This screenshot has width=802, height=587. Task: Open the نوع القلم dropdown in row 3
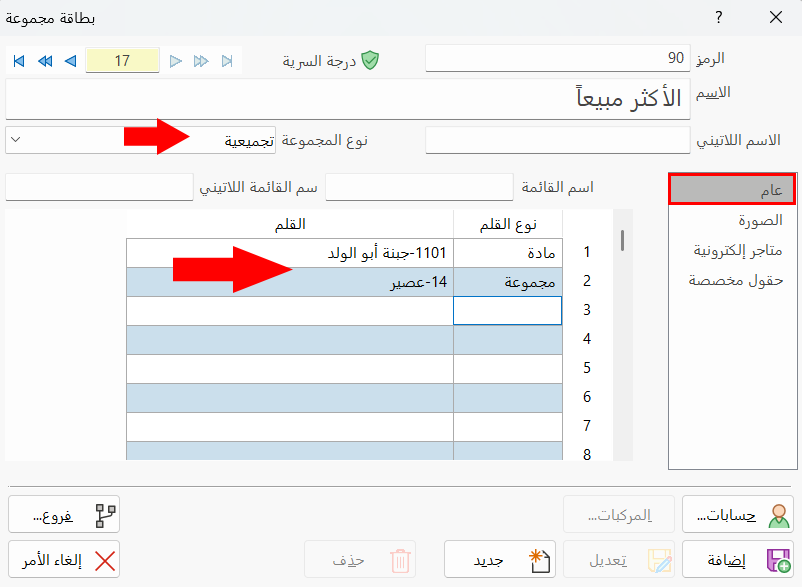[507, 312]
